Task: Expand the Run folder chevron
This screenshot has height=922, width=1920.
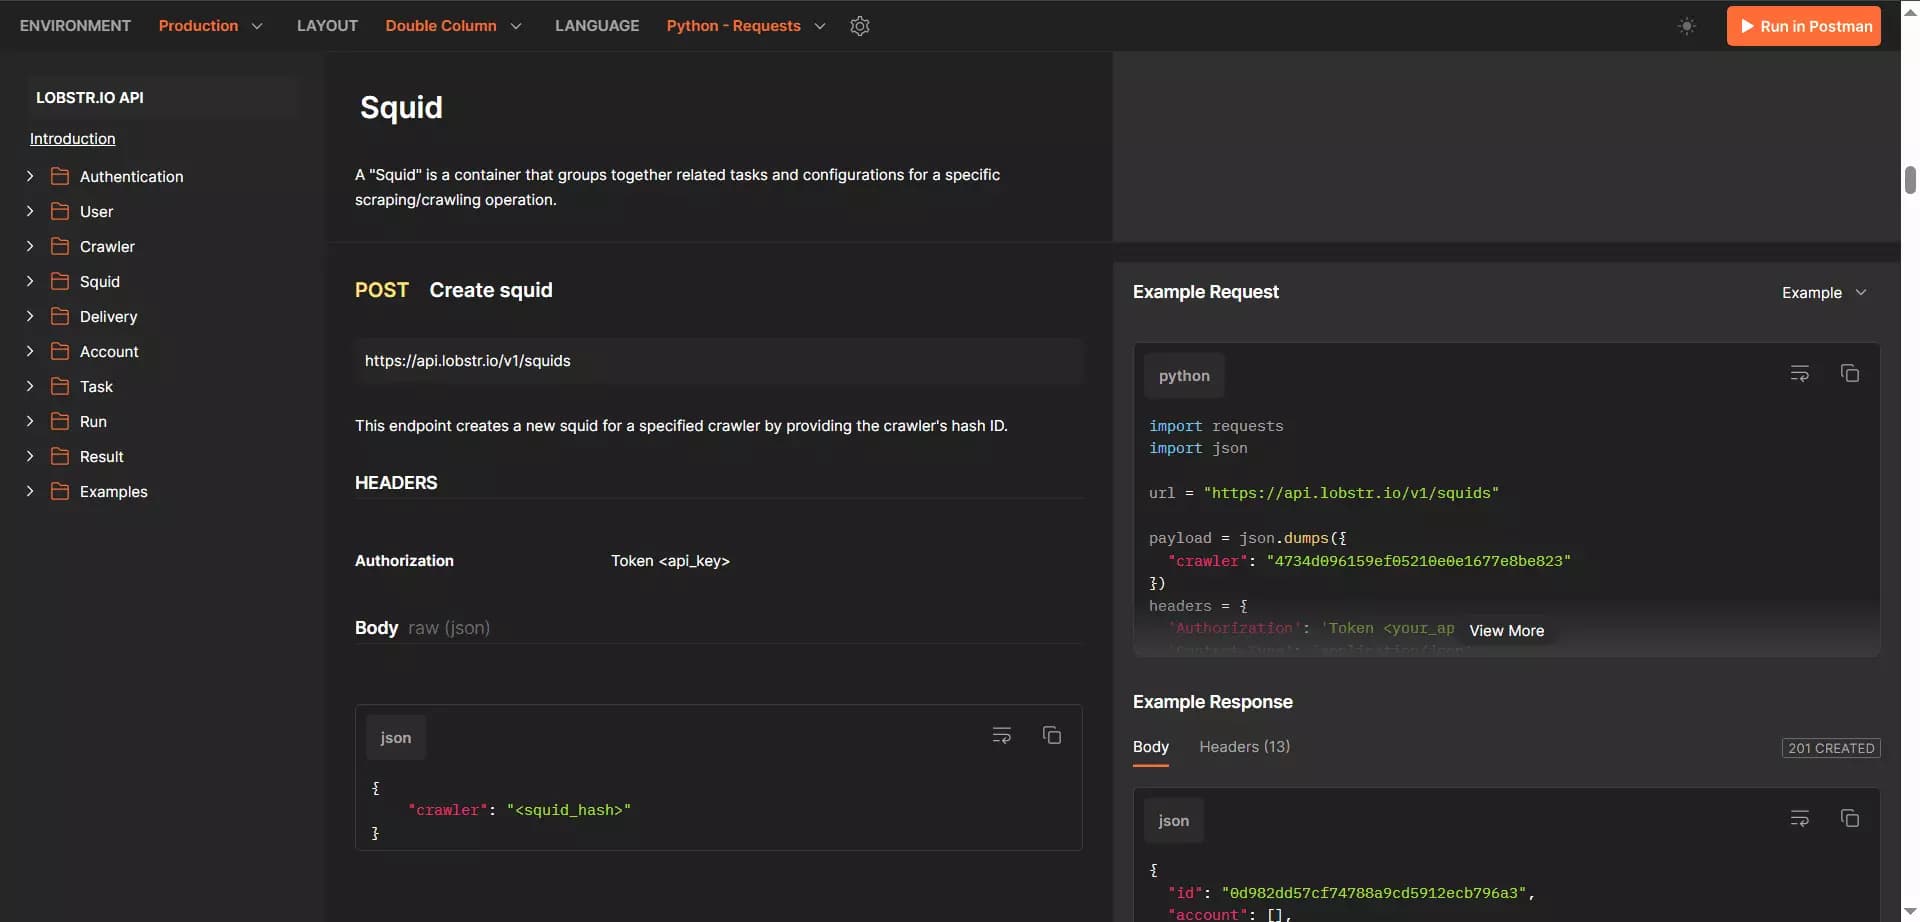Action: point(30,421)
